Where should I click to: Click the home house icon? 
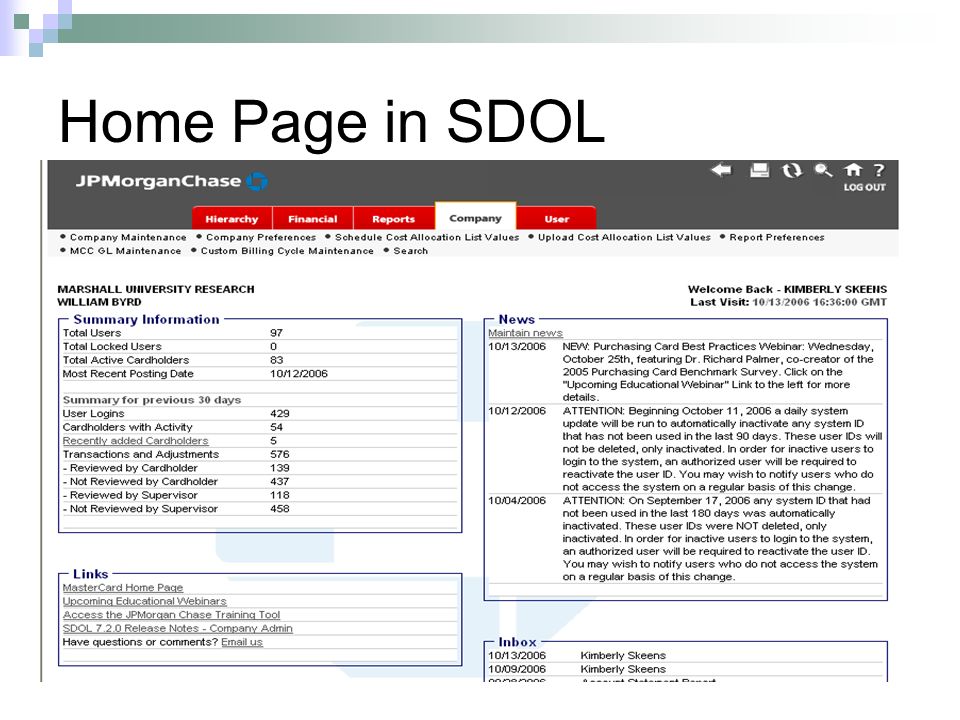coord(853,170)
